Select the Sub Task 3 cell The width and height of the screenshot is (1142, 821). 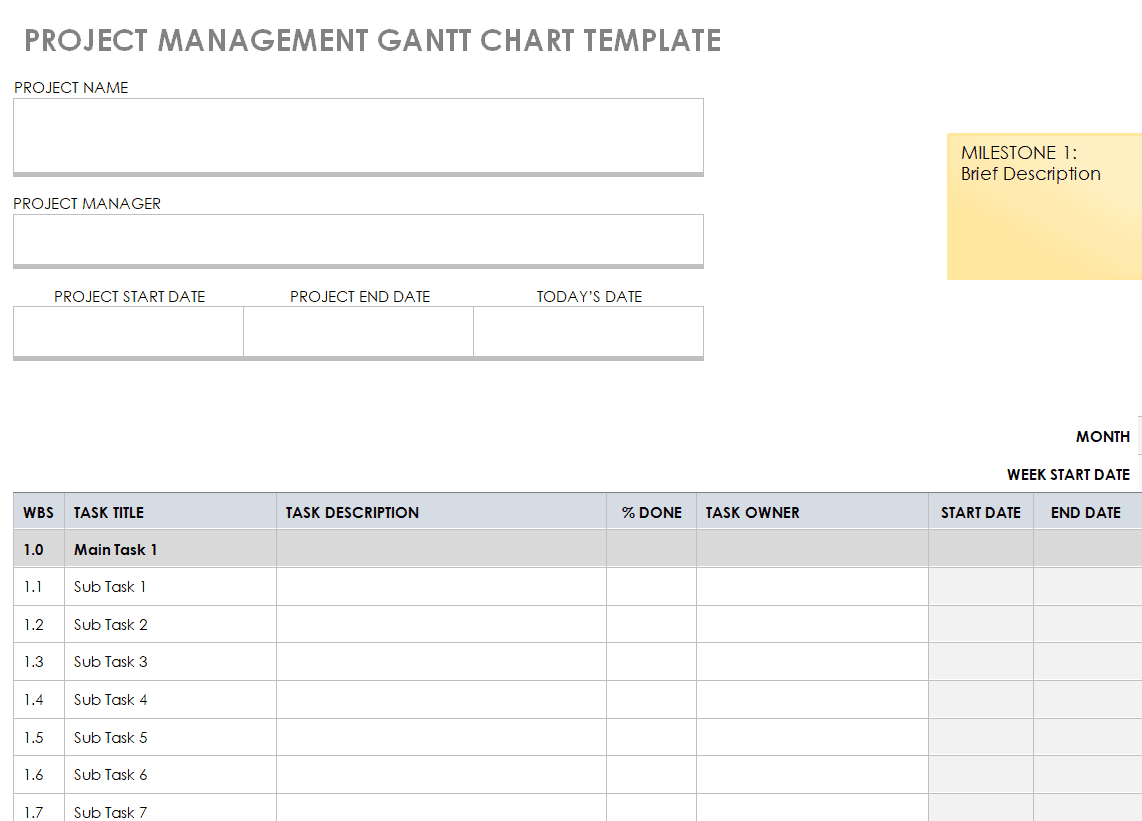170,661
